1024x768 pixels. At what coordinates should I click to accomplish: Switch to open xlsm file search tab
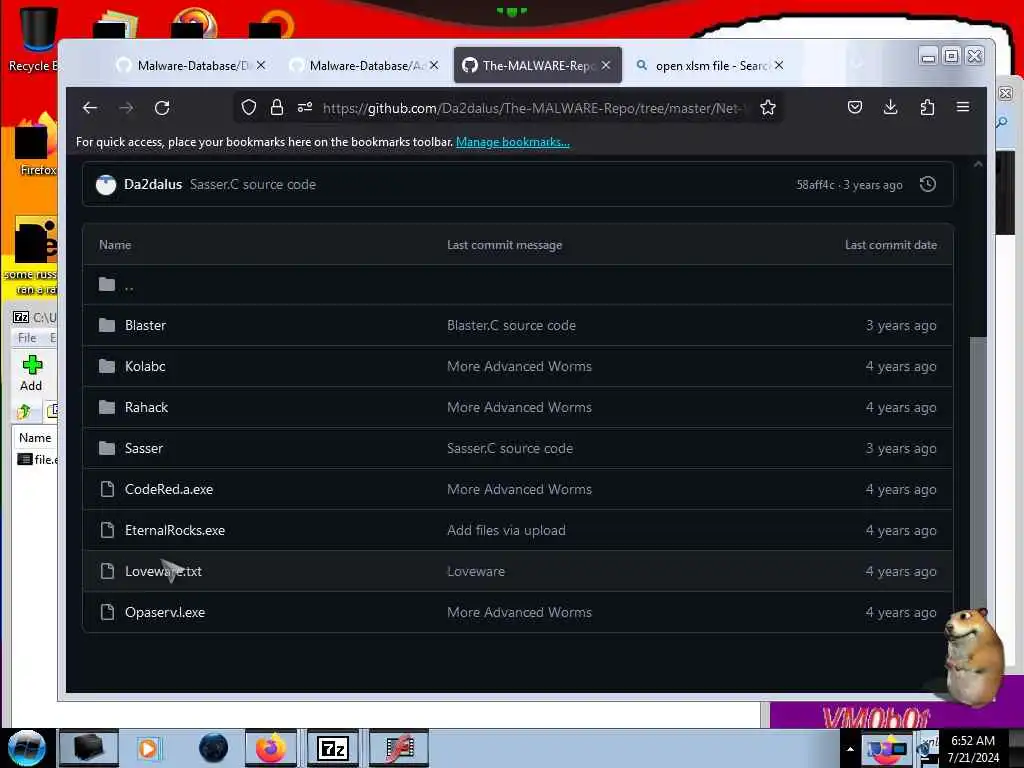click(x=711, y=65)
